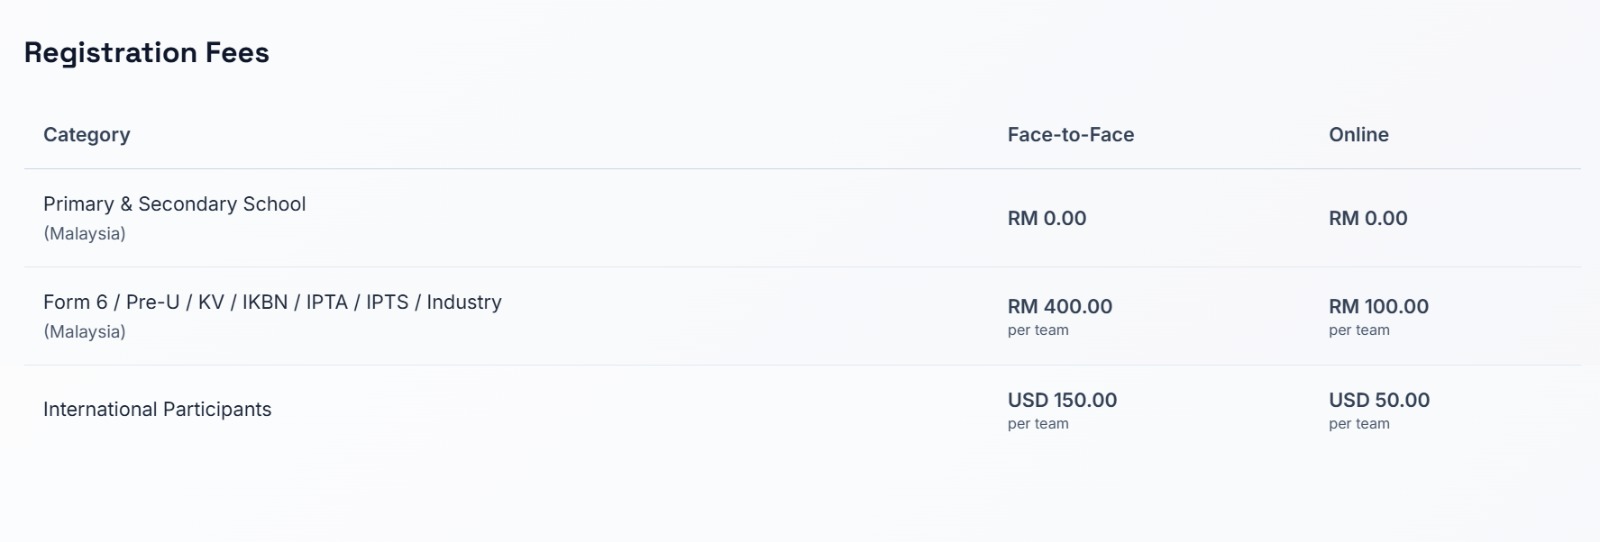Click the Face-to-Face column header
The width and height of the screenshot is (1600, 542).
1070,134
